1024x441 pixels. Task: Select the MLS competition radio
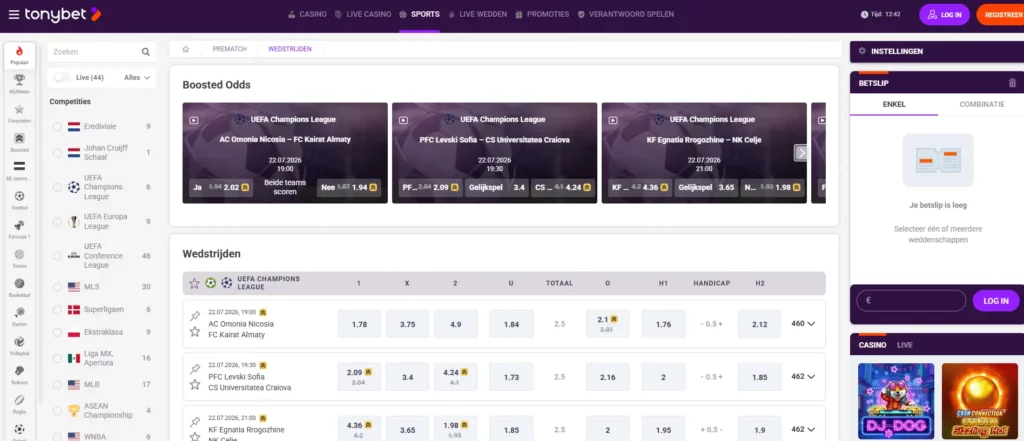pyautogui.click(x=57, y=287)
